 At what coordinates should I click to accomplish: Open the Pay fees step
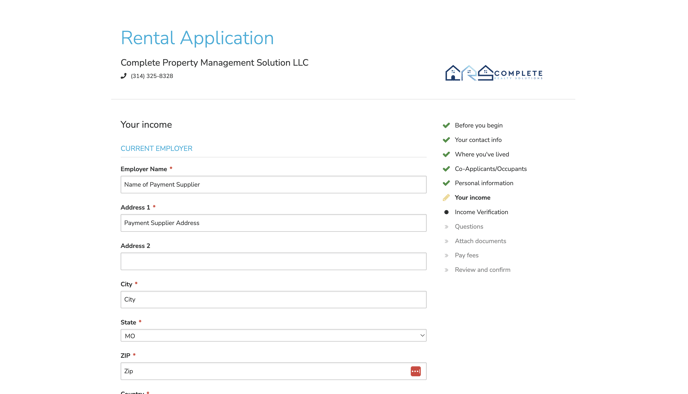click(x=466, y=255)
